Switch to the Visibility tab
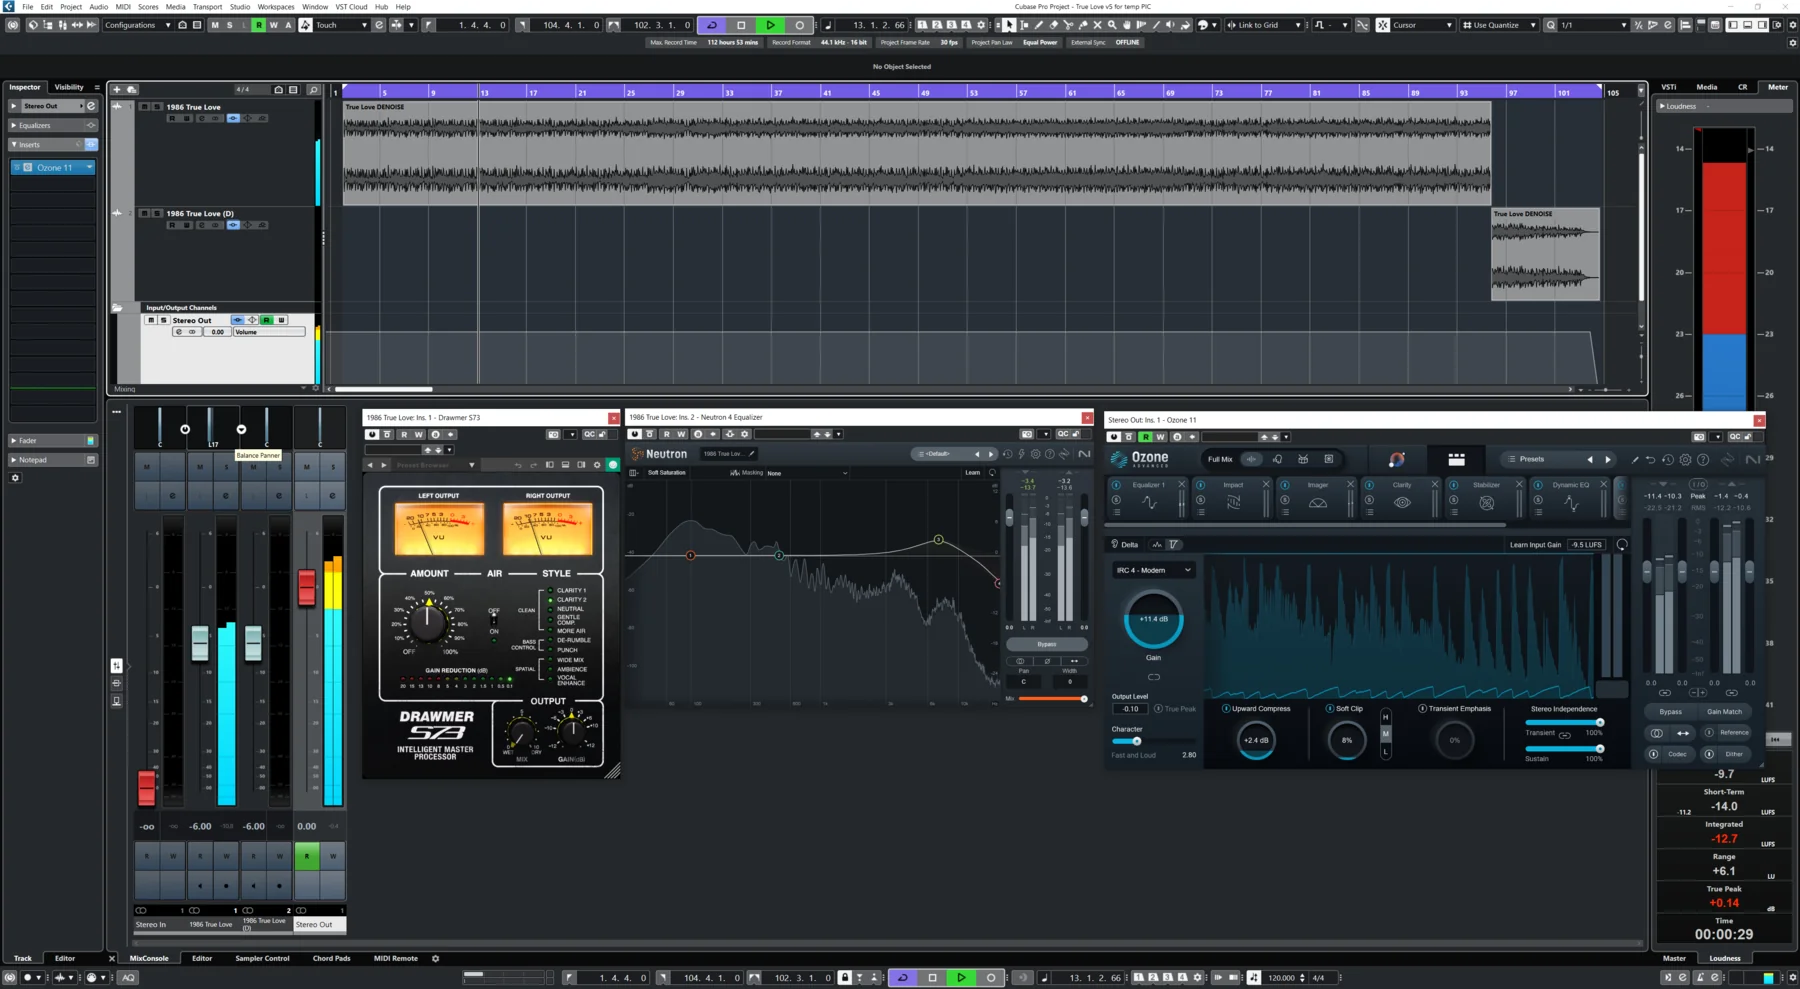The height and width of the screenshot is (989, 1800). tap(69, 87)
